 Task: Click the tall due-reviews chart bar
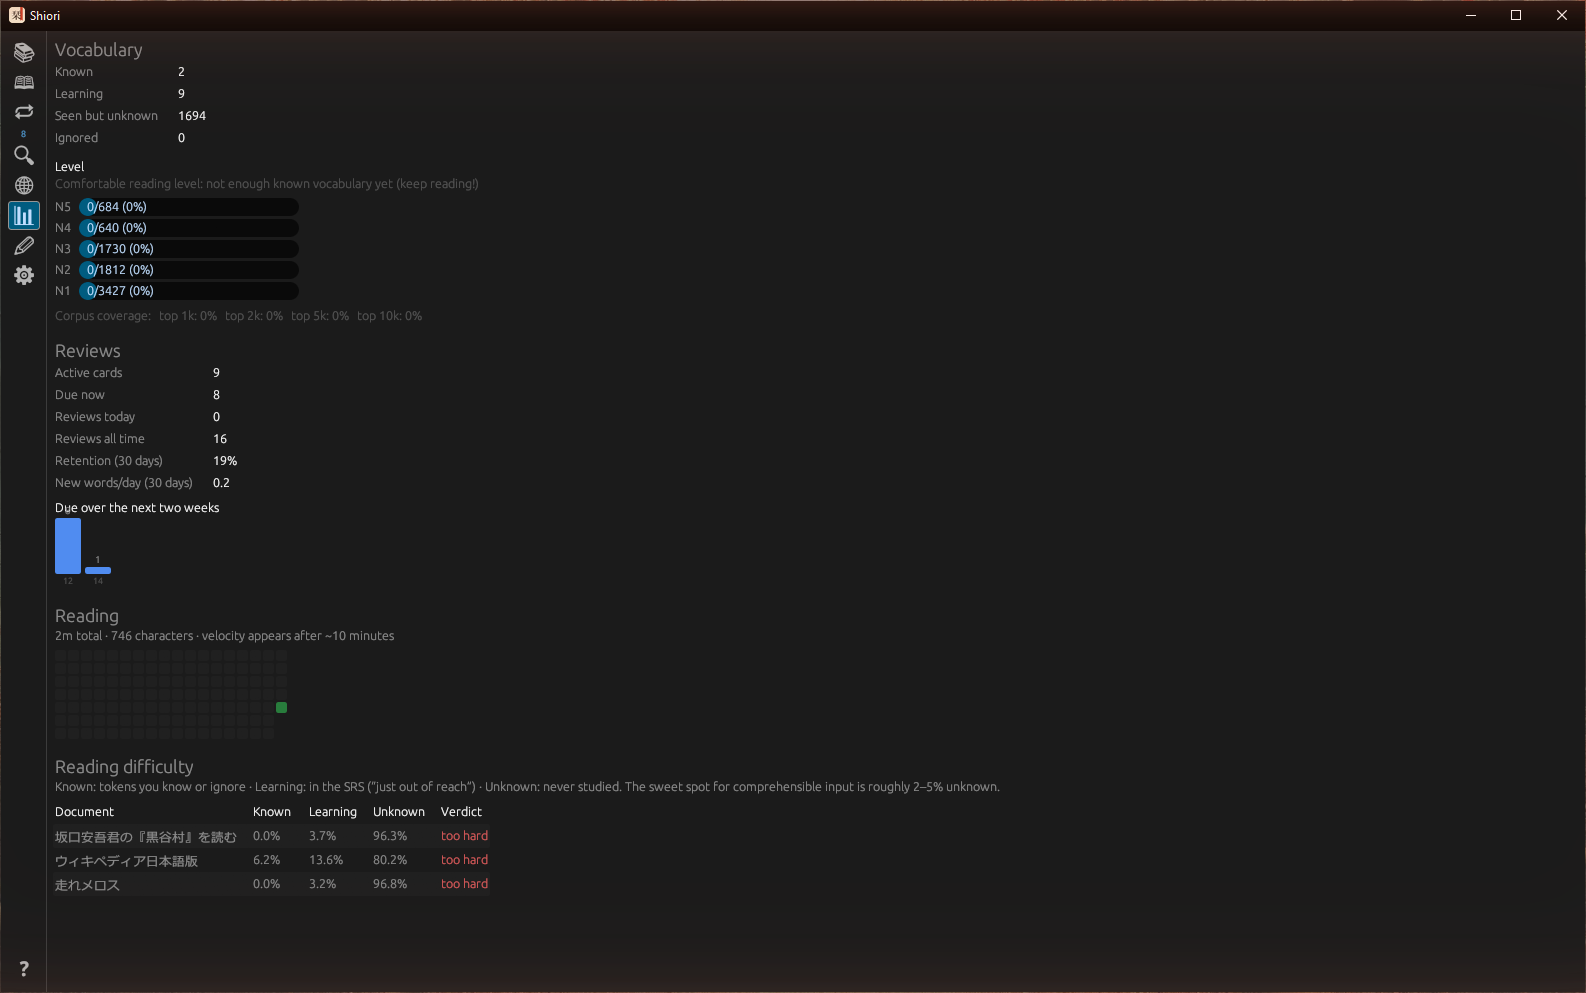pos(68,546)
